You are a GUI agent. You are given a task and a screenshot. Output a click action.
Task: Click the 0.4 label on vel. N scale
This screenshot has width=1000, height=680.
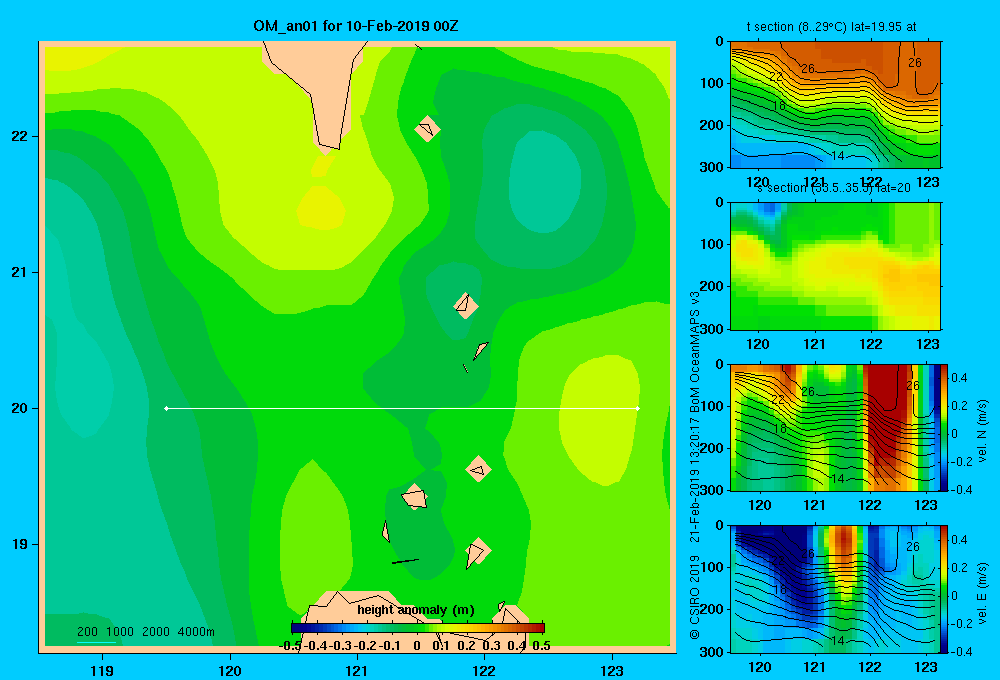(x=959, y=378)
